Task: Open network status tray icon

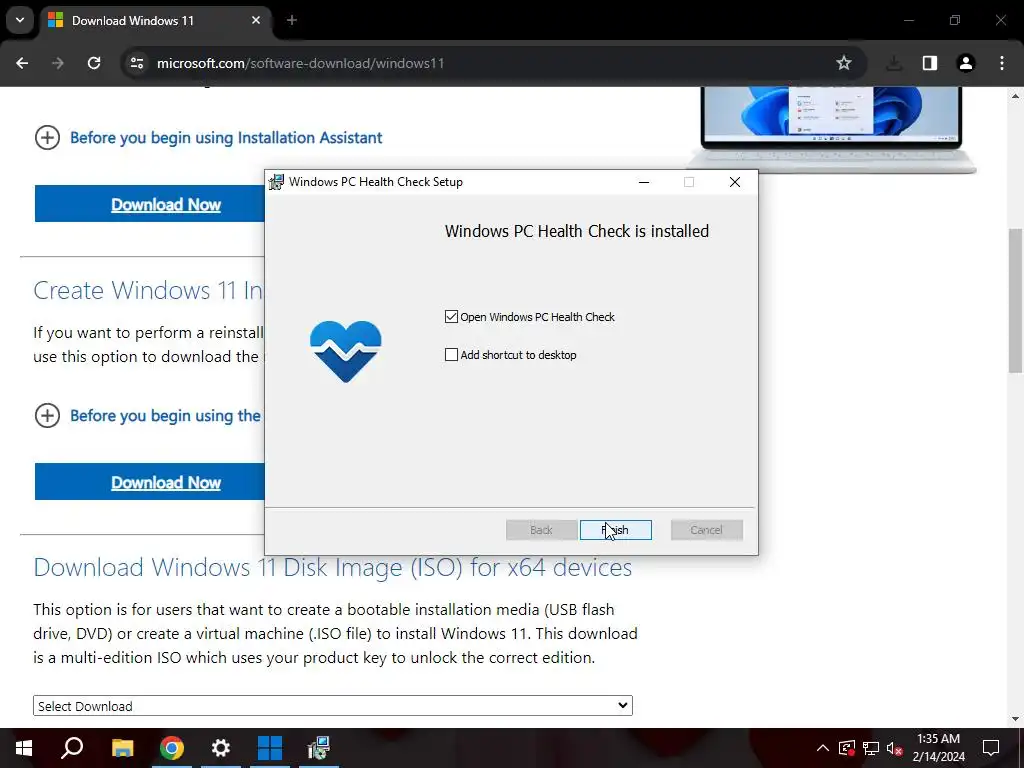Action: 871,748
